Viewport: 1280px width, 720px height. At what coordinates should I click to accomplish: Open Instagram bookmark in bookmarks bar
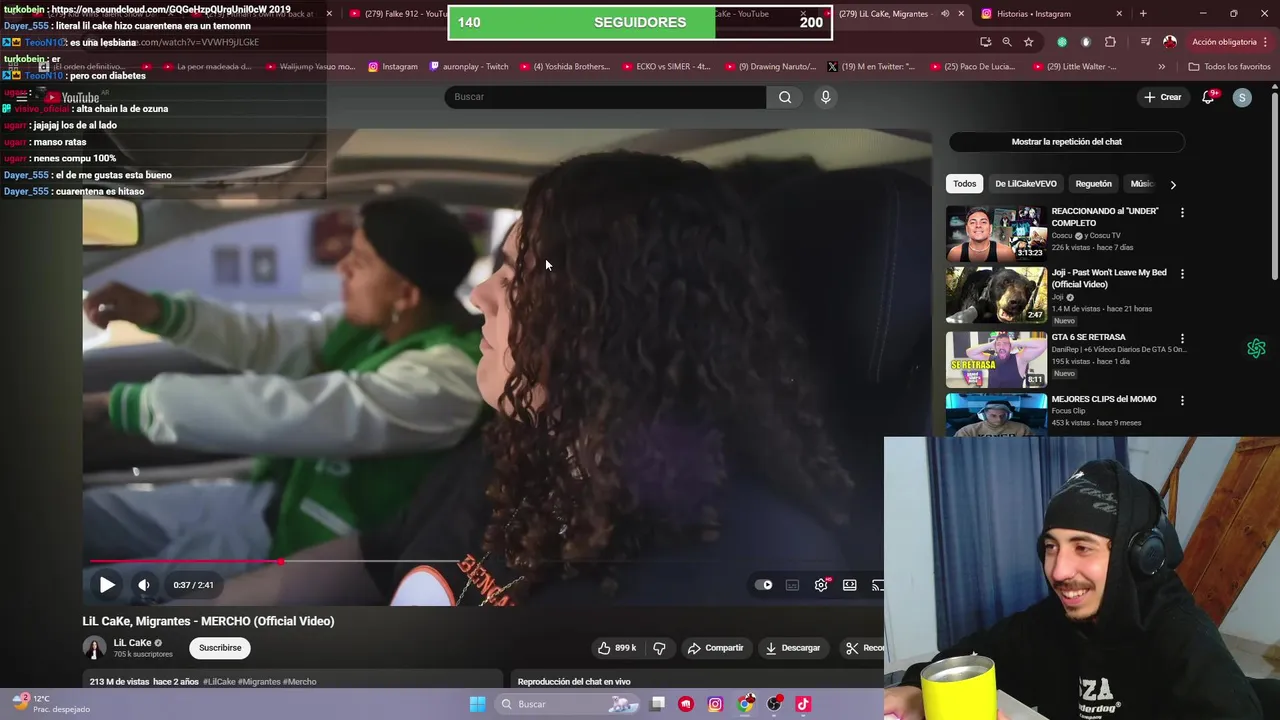coord(393,67)
